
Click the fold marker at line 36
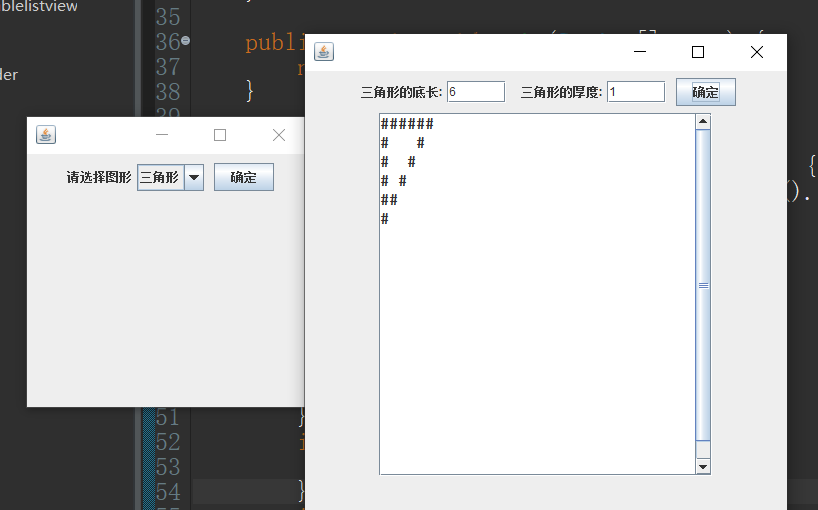pos(185,40)
